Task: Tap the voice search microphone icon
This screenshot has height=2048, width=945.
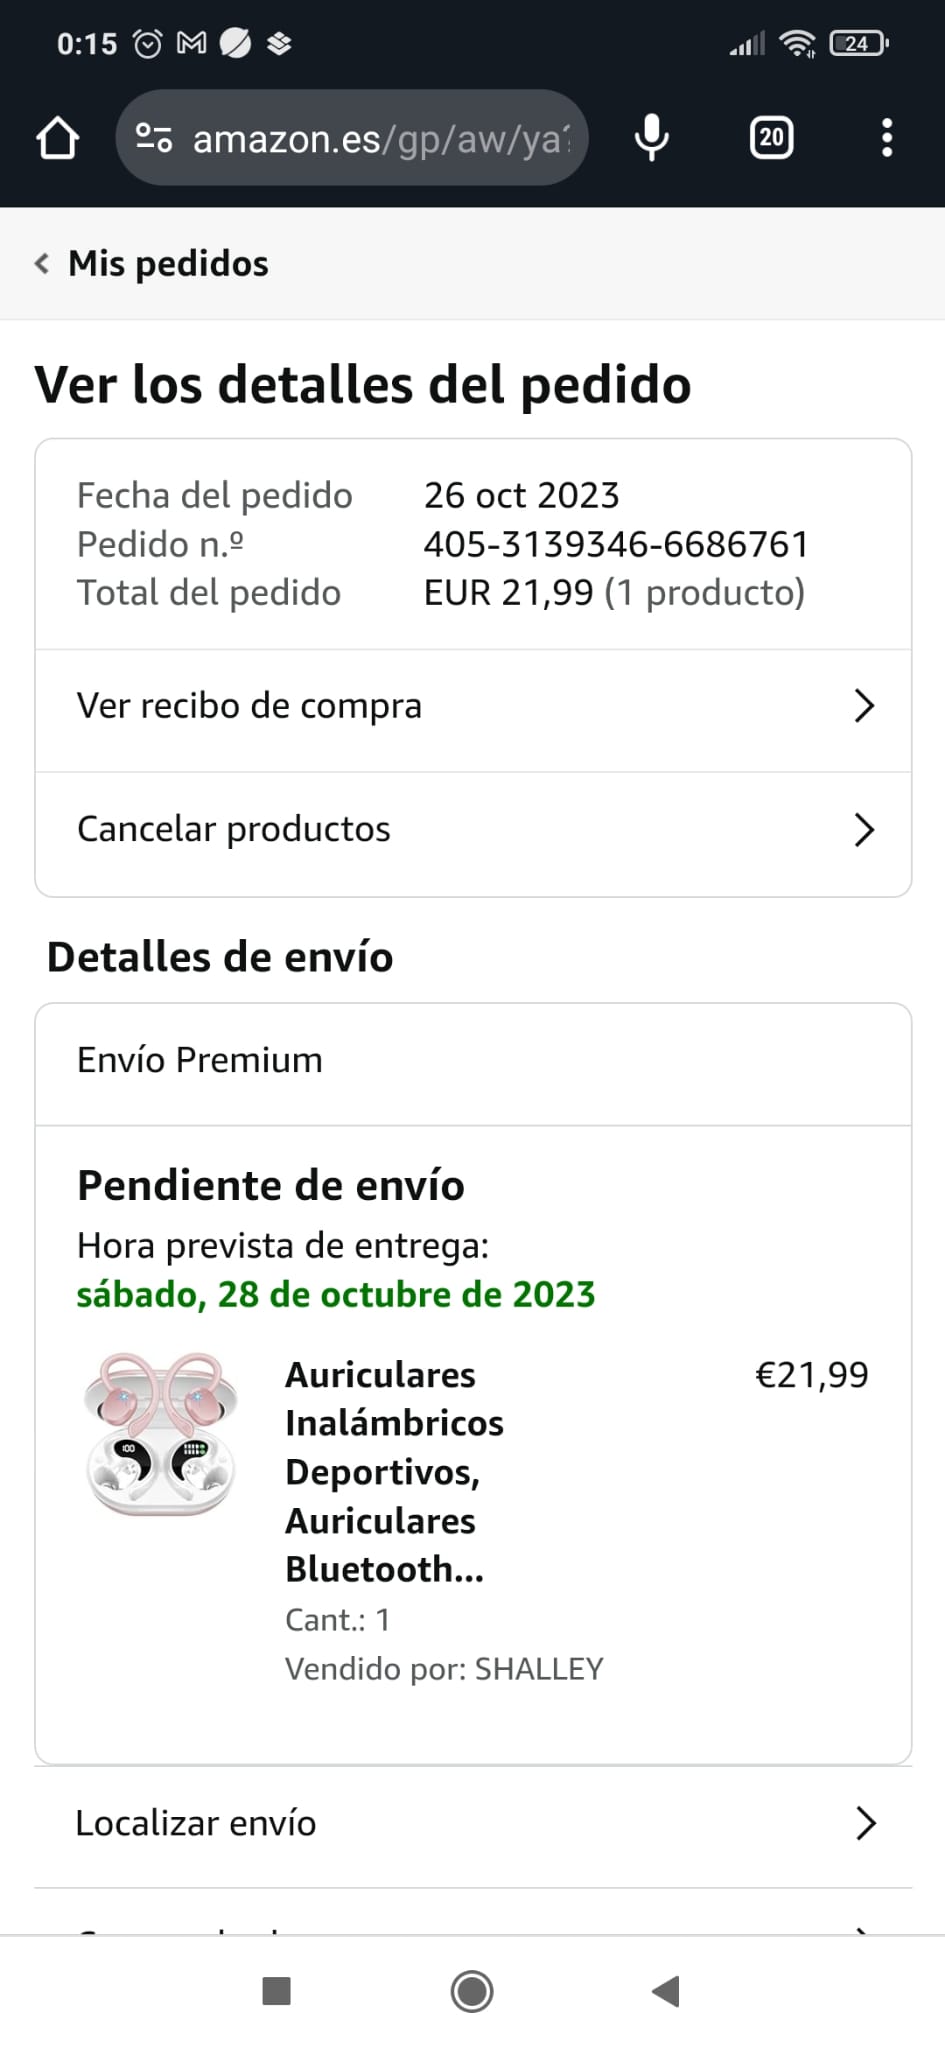Action: pos(651,138)
